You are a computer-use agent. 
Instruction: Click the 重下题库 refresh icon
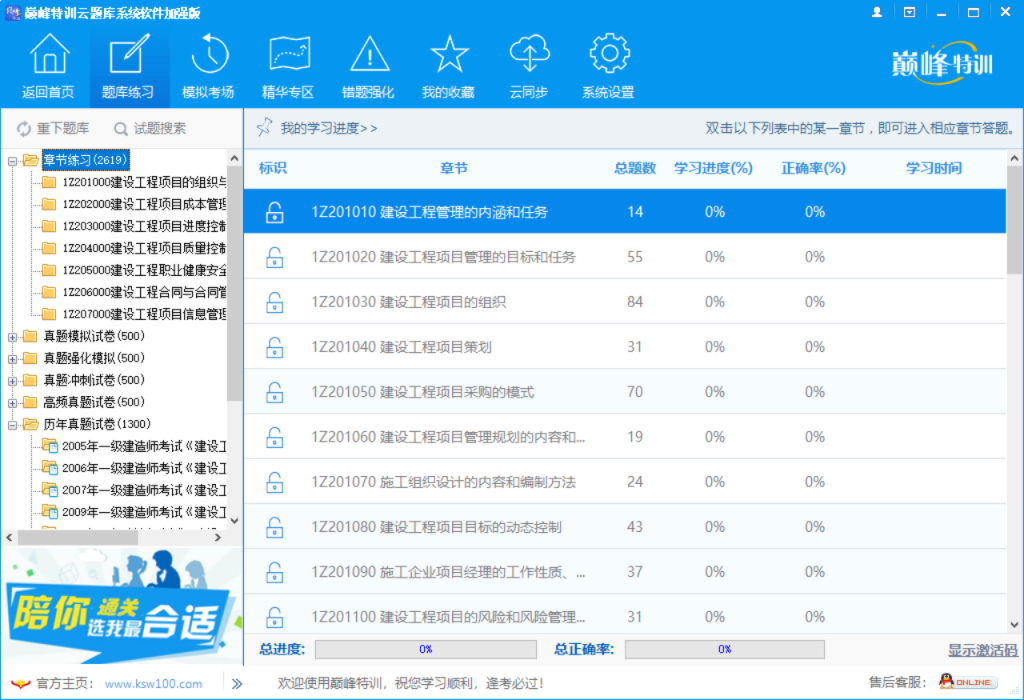pyautogui.click(x=22, y=128)
